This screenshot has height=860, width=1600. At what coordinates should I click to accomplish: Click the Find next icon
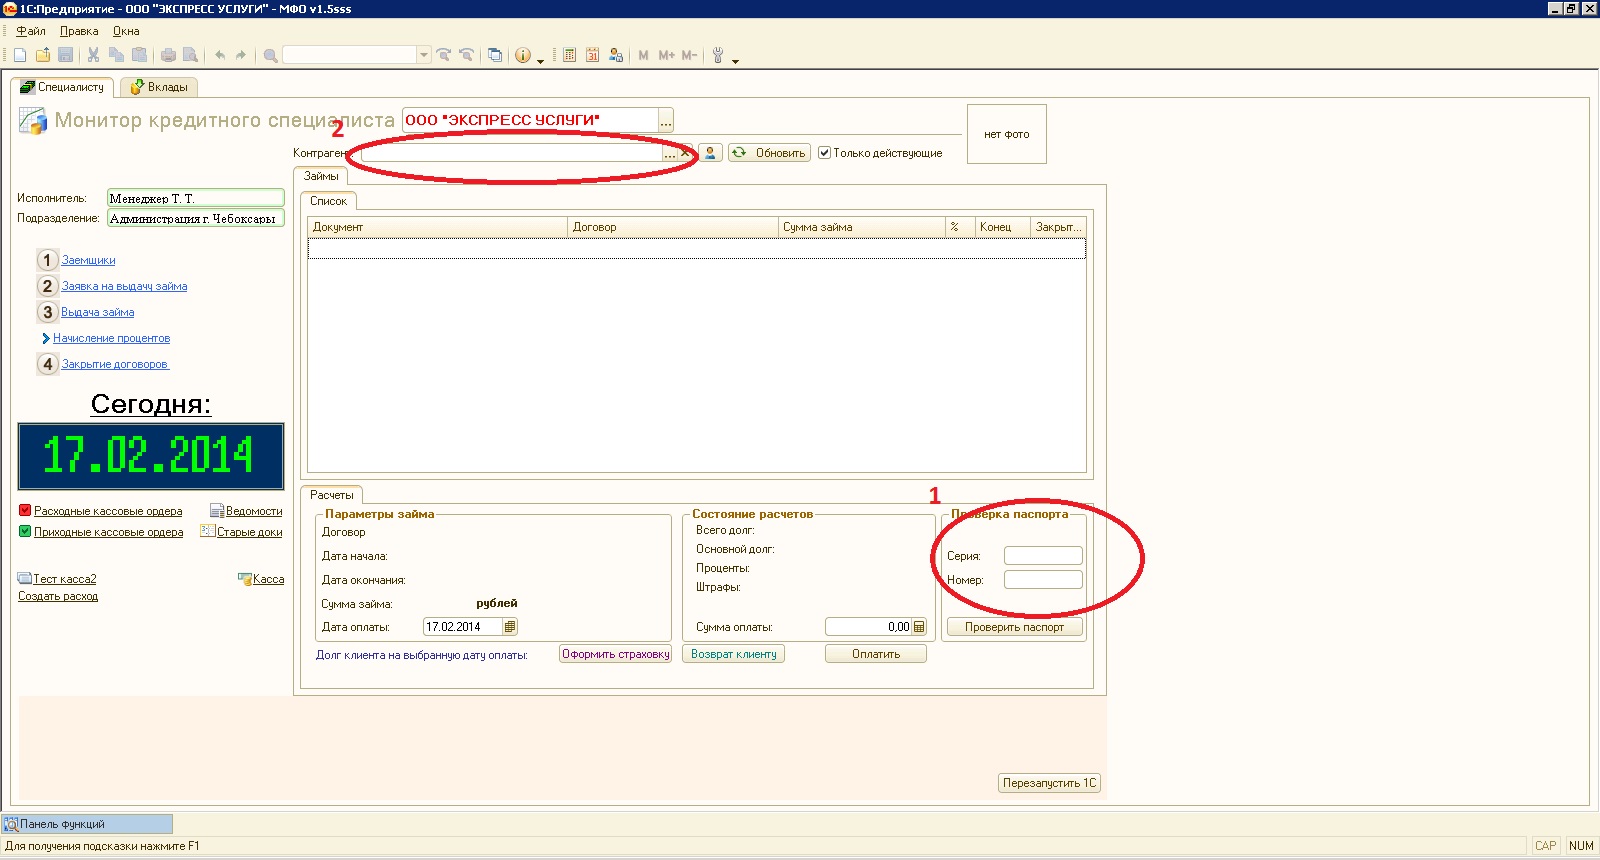[x=444, y=55]
